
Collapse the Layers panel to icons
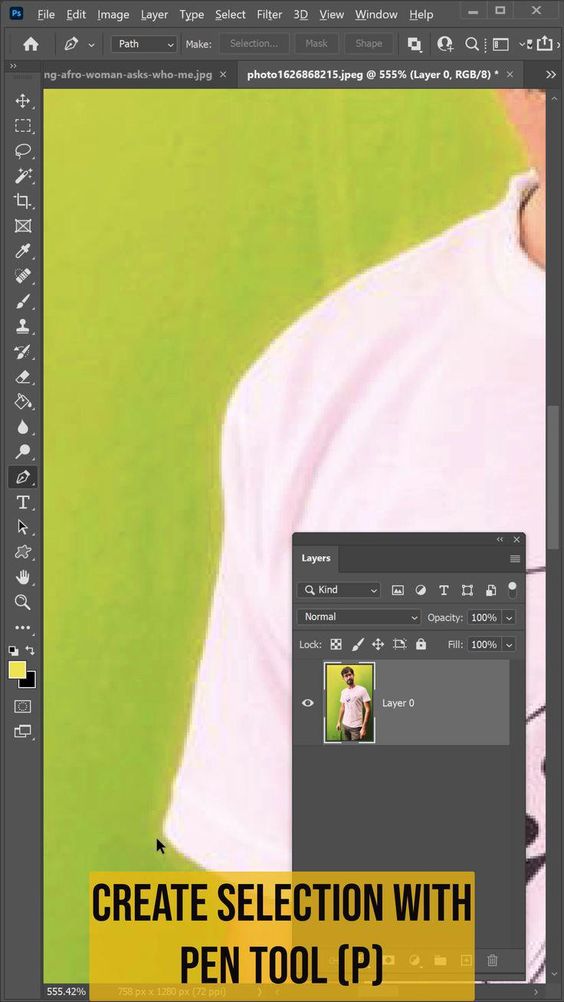point(500,539)
